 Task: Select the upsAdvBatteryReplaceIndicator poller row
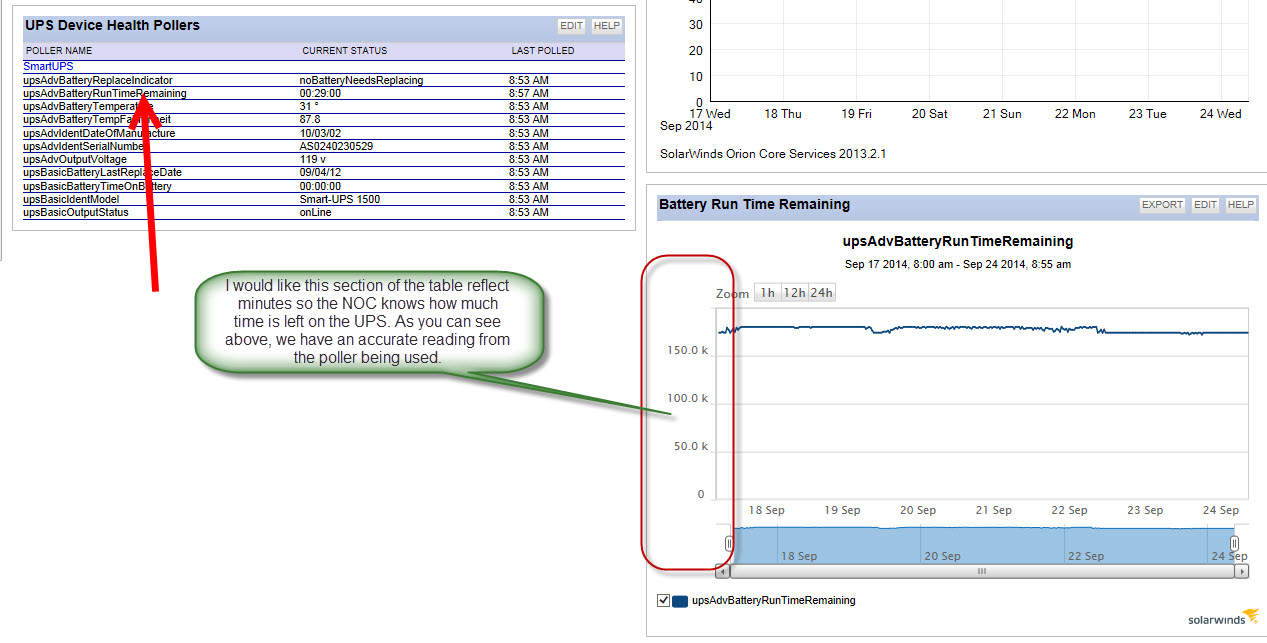click(x=324, y=80)
